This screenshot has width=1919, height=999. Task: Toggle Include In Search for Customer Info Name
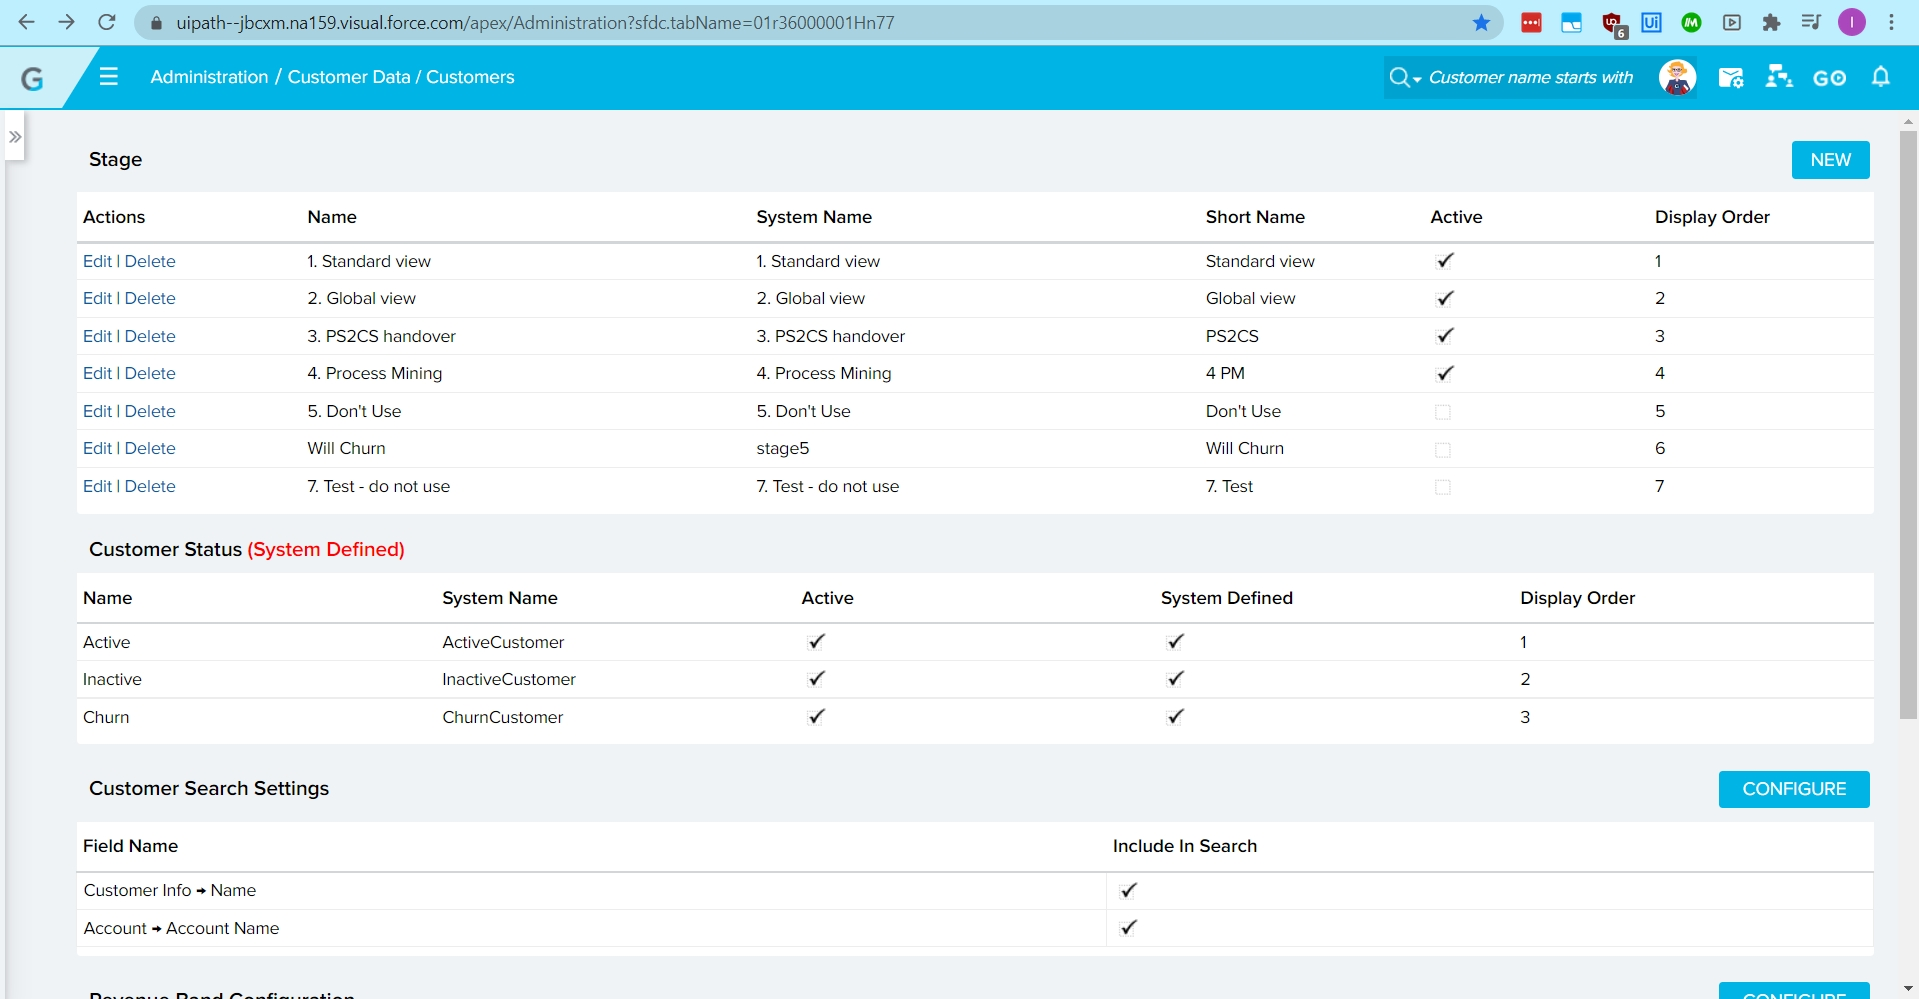tap(1128, 890)
